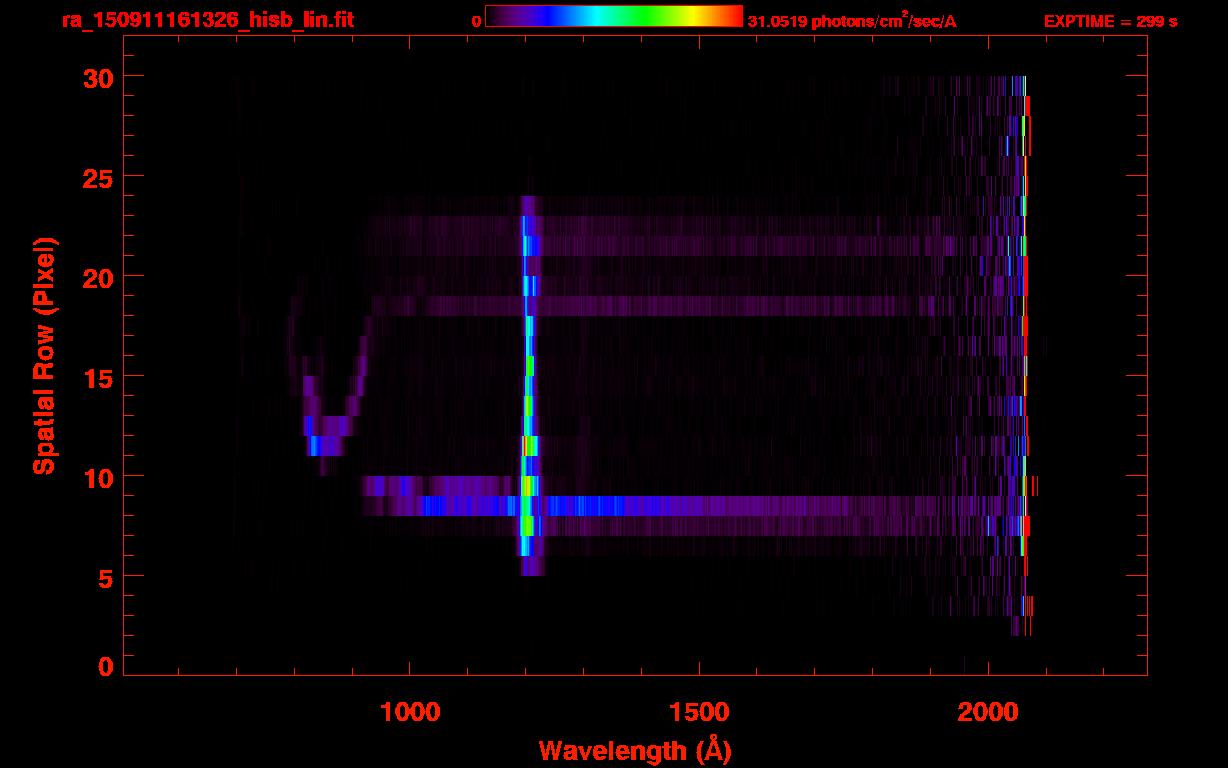Click the y-axis tick label 0
Image resolution: width=1228 pixels, height=768 pixels.
103,667
